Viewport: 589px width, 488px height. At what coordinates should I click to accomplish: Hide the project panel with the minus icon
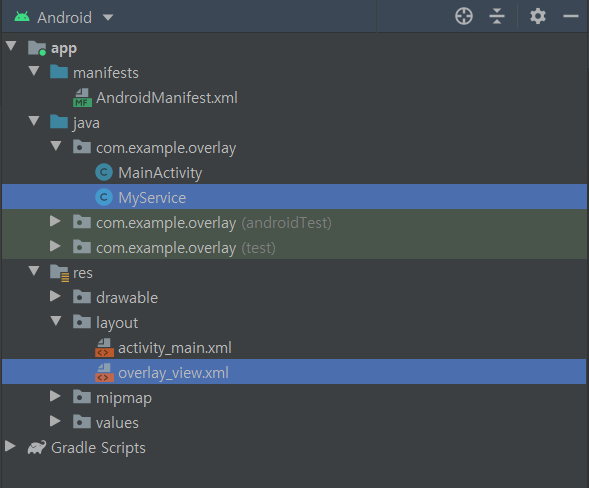point(570,16)
